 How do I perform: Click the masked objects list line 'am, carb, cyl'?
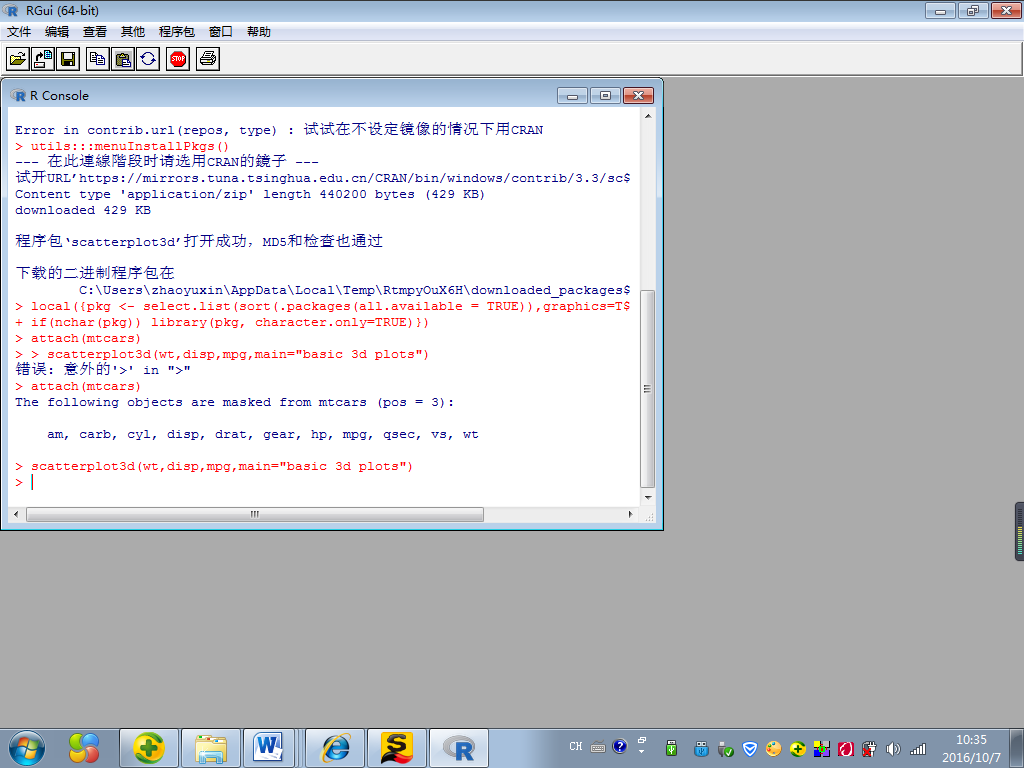[x=263, y=434]
